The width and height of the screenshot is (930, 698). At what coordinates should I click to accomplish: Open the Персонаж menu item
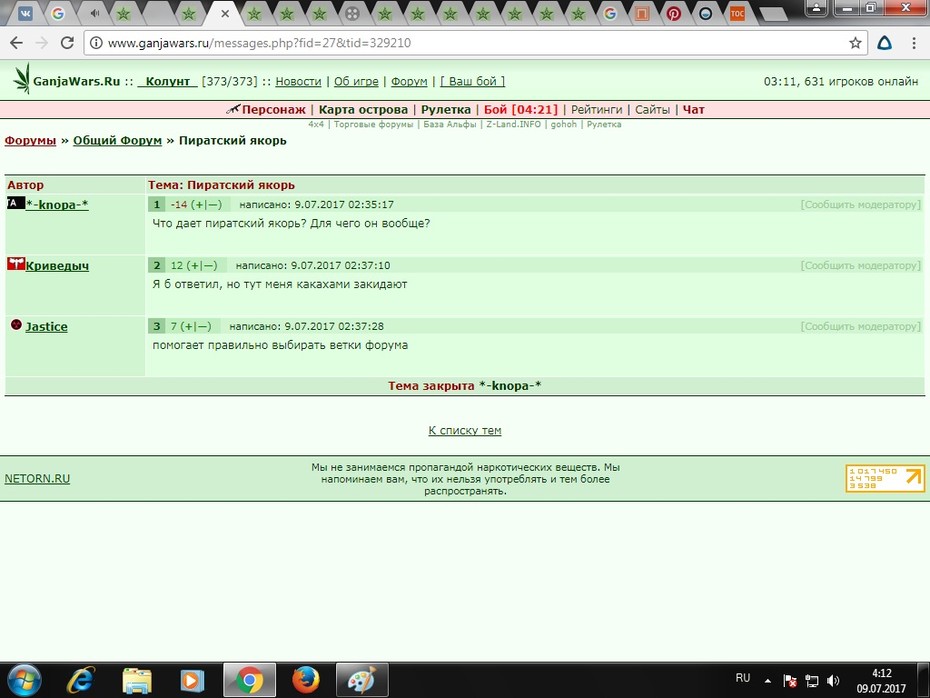(273, 109)
